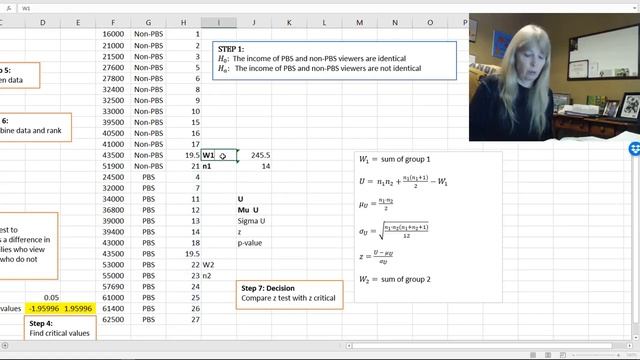Viewport: 640px width, 360px height.
Task: Select rank 19.5 cell beside Non-PBS 43500
Action: (x=184, y=155)
